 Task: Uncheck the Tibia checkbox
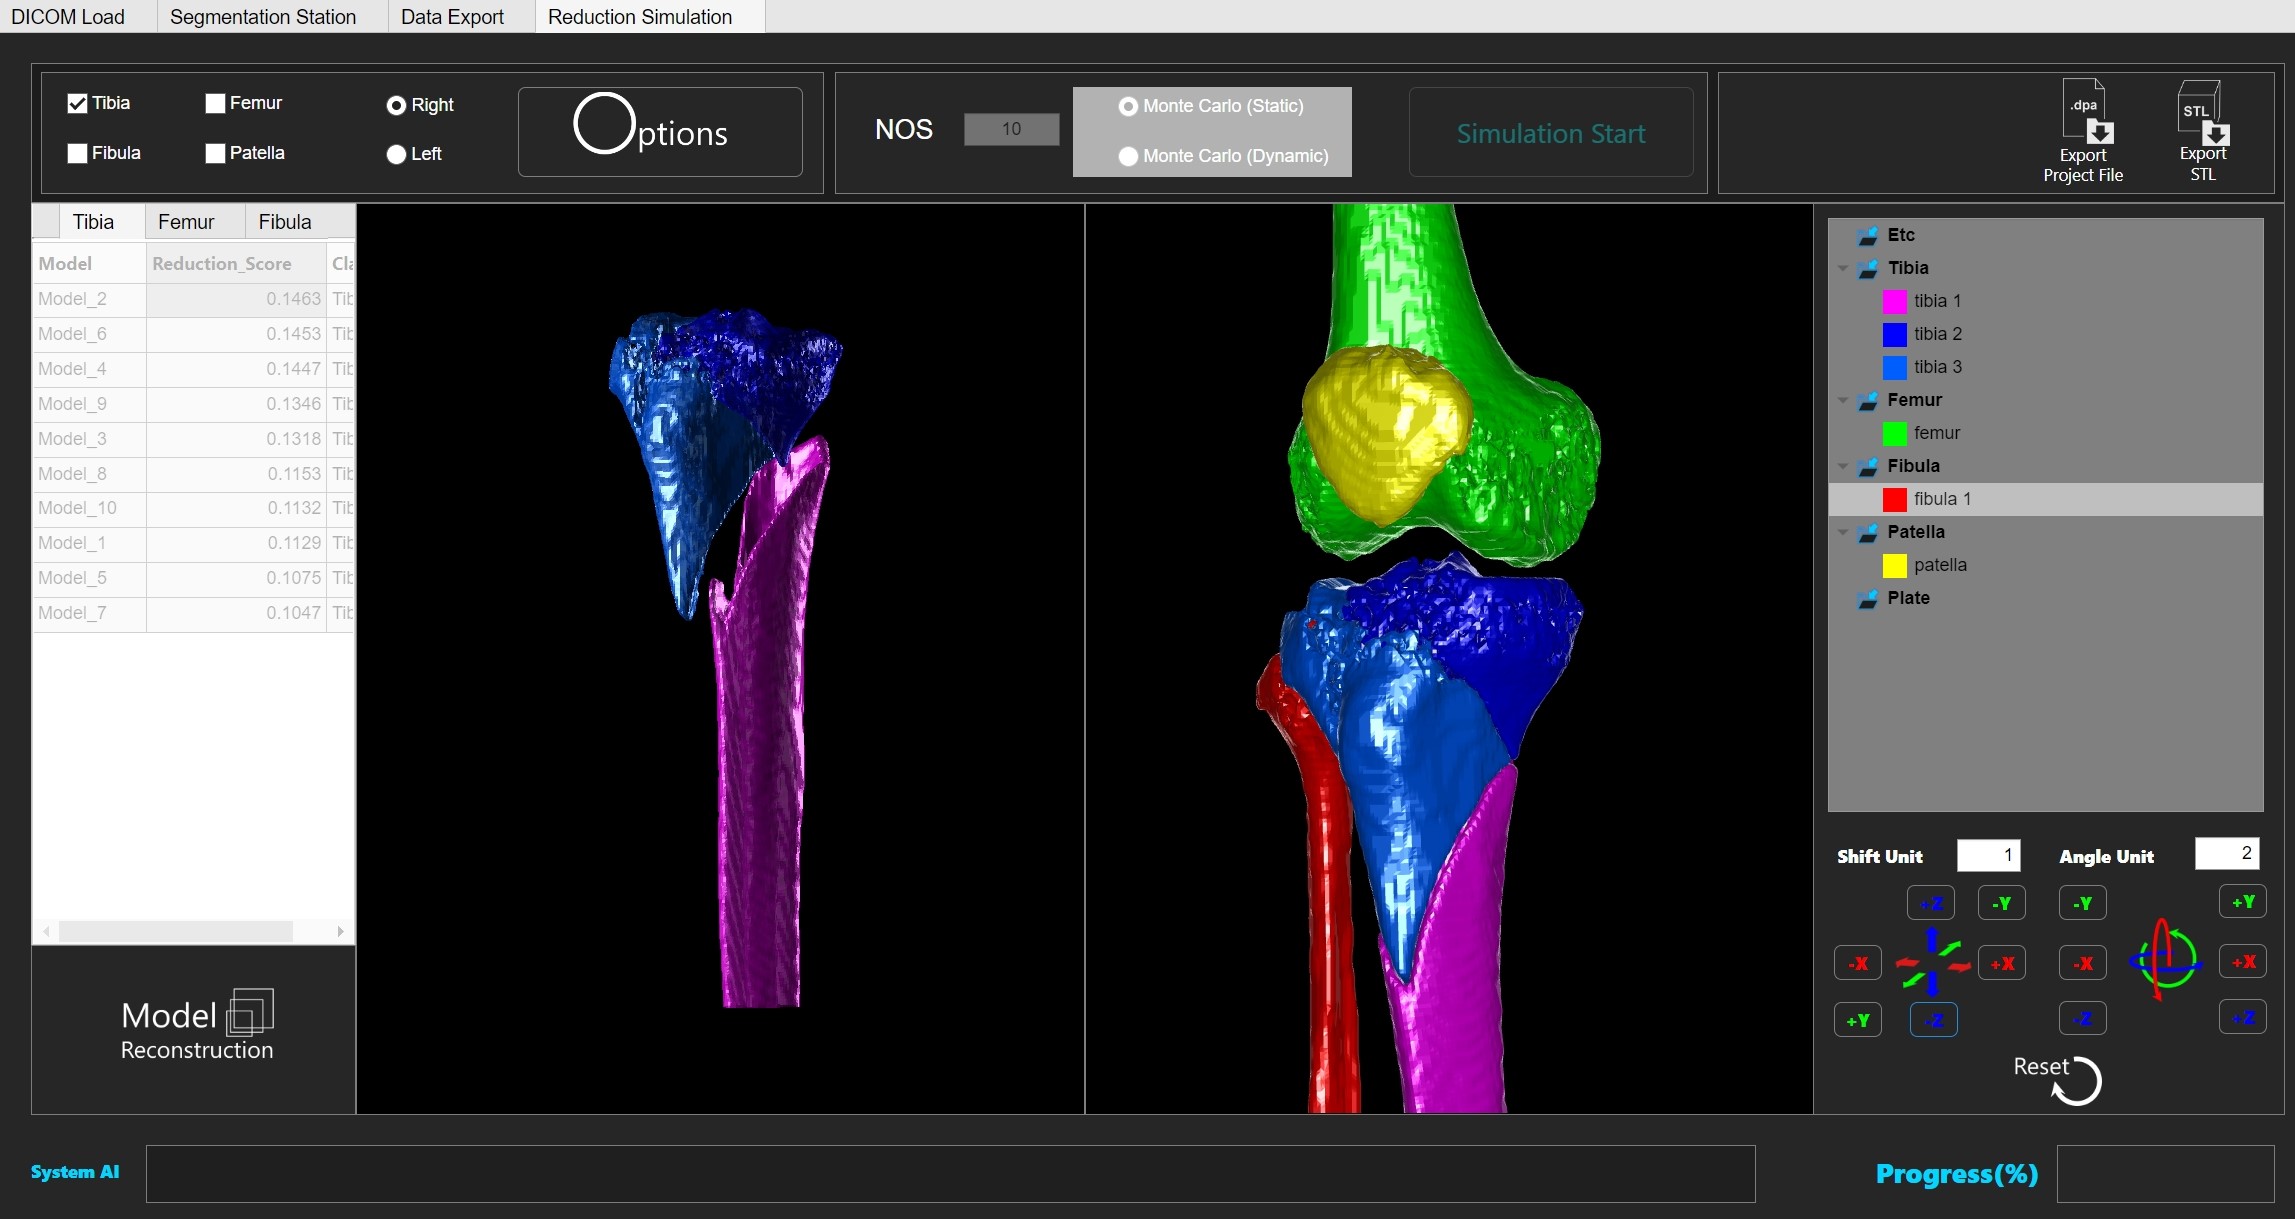77,103
